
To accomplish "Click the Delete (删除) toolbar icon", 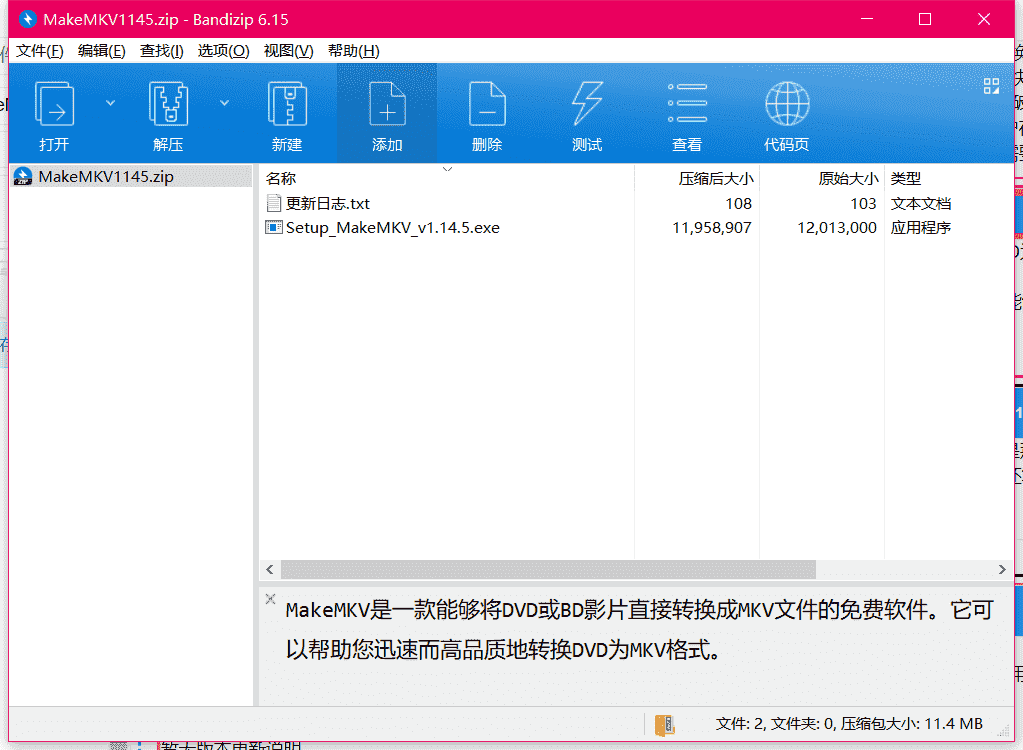I will pos(487,103).
